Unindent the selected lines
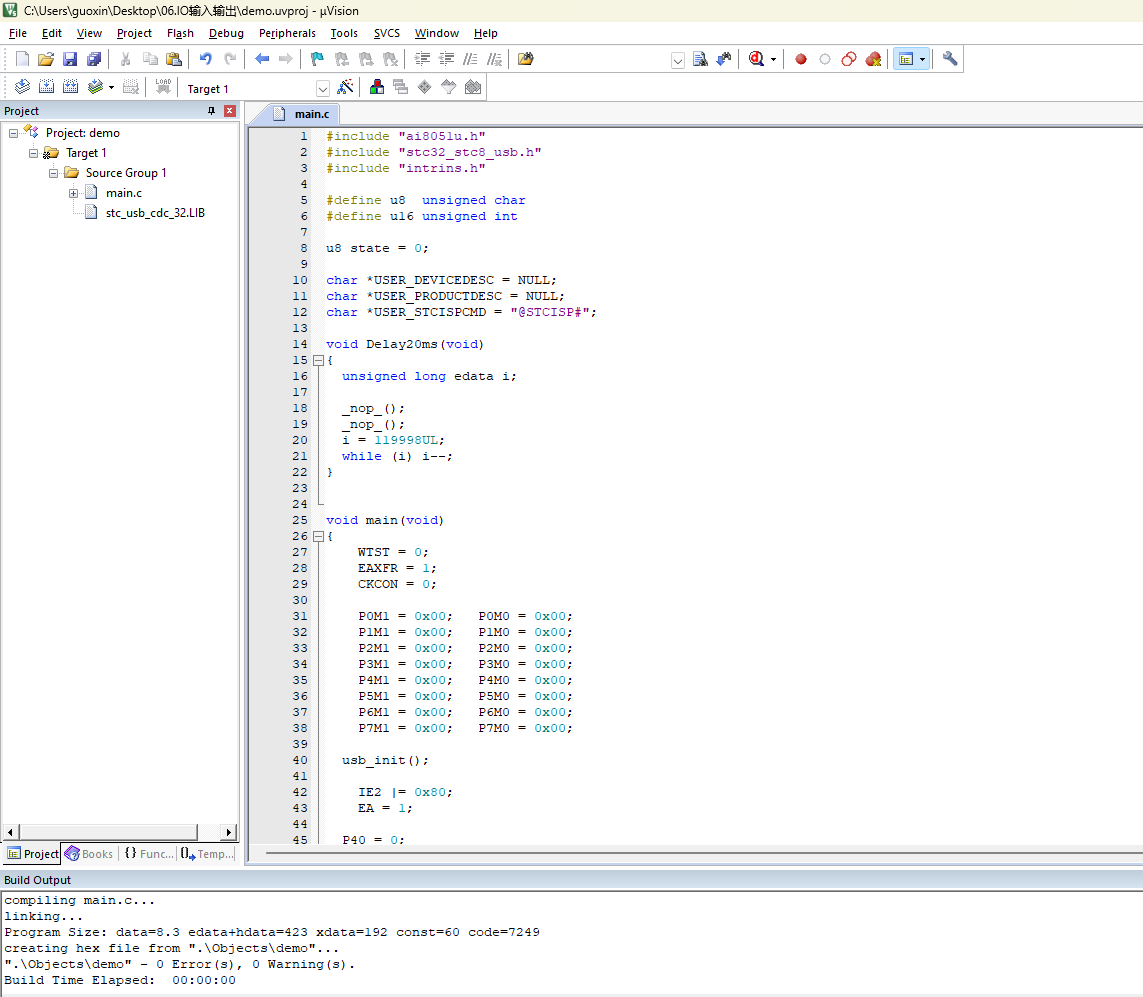This screenshot has width=1143, height=997. click(x=446, y=59)
